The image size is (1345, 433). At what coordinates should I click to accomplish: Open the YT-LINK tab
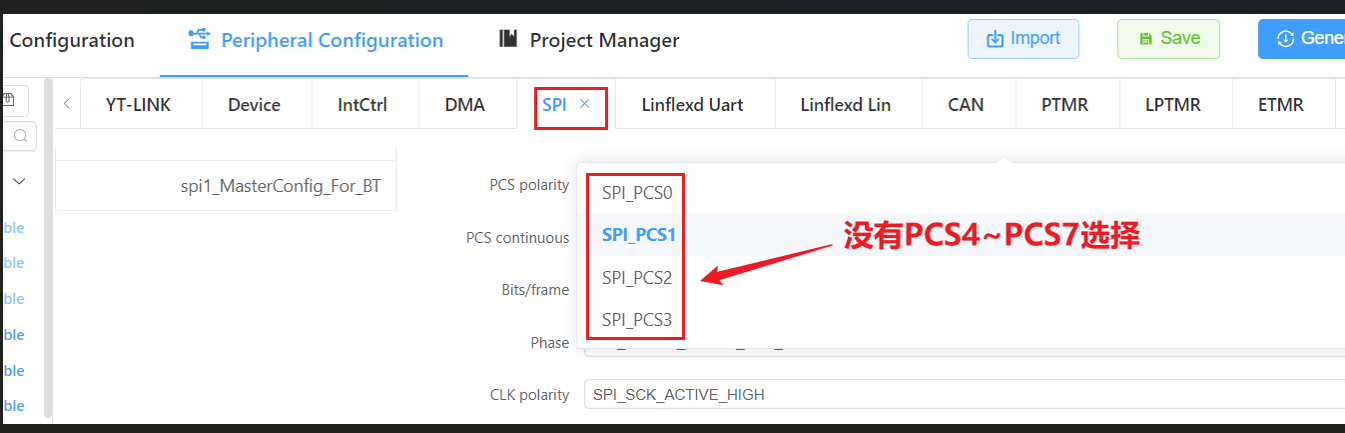(x=139, y=105)
